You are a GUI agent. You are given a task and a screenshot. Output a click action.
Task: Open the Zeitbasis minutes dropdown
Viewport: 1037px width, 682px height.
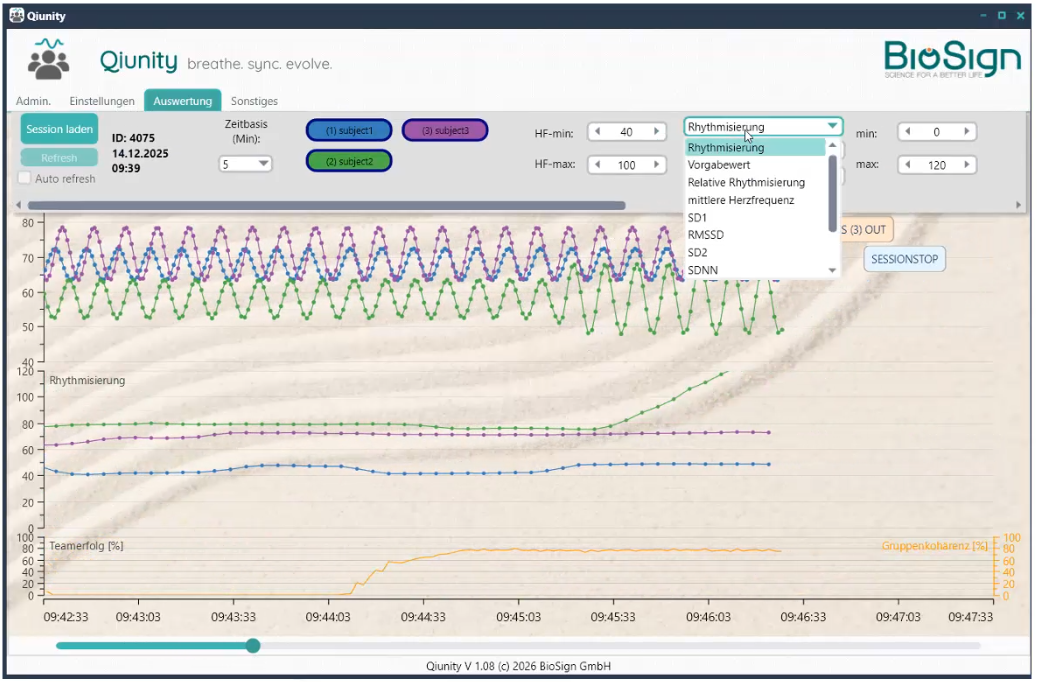pos(246,164)
